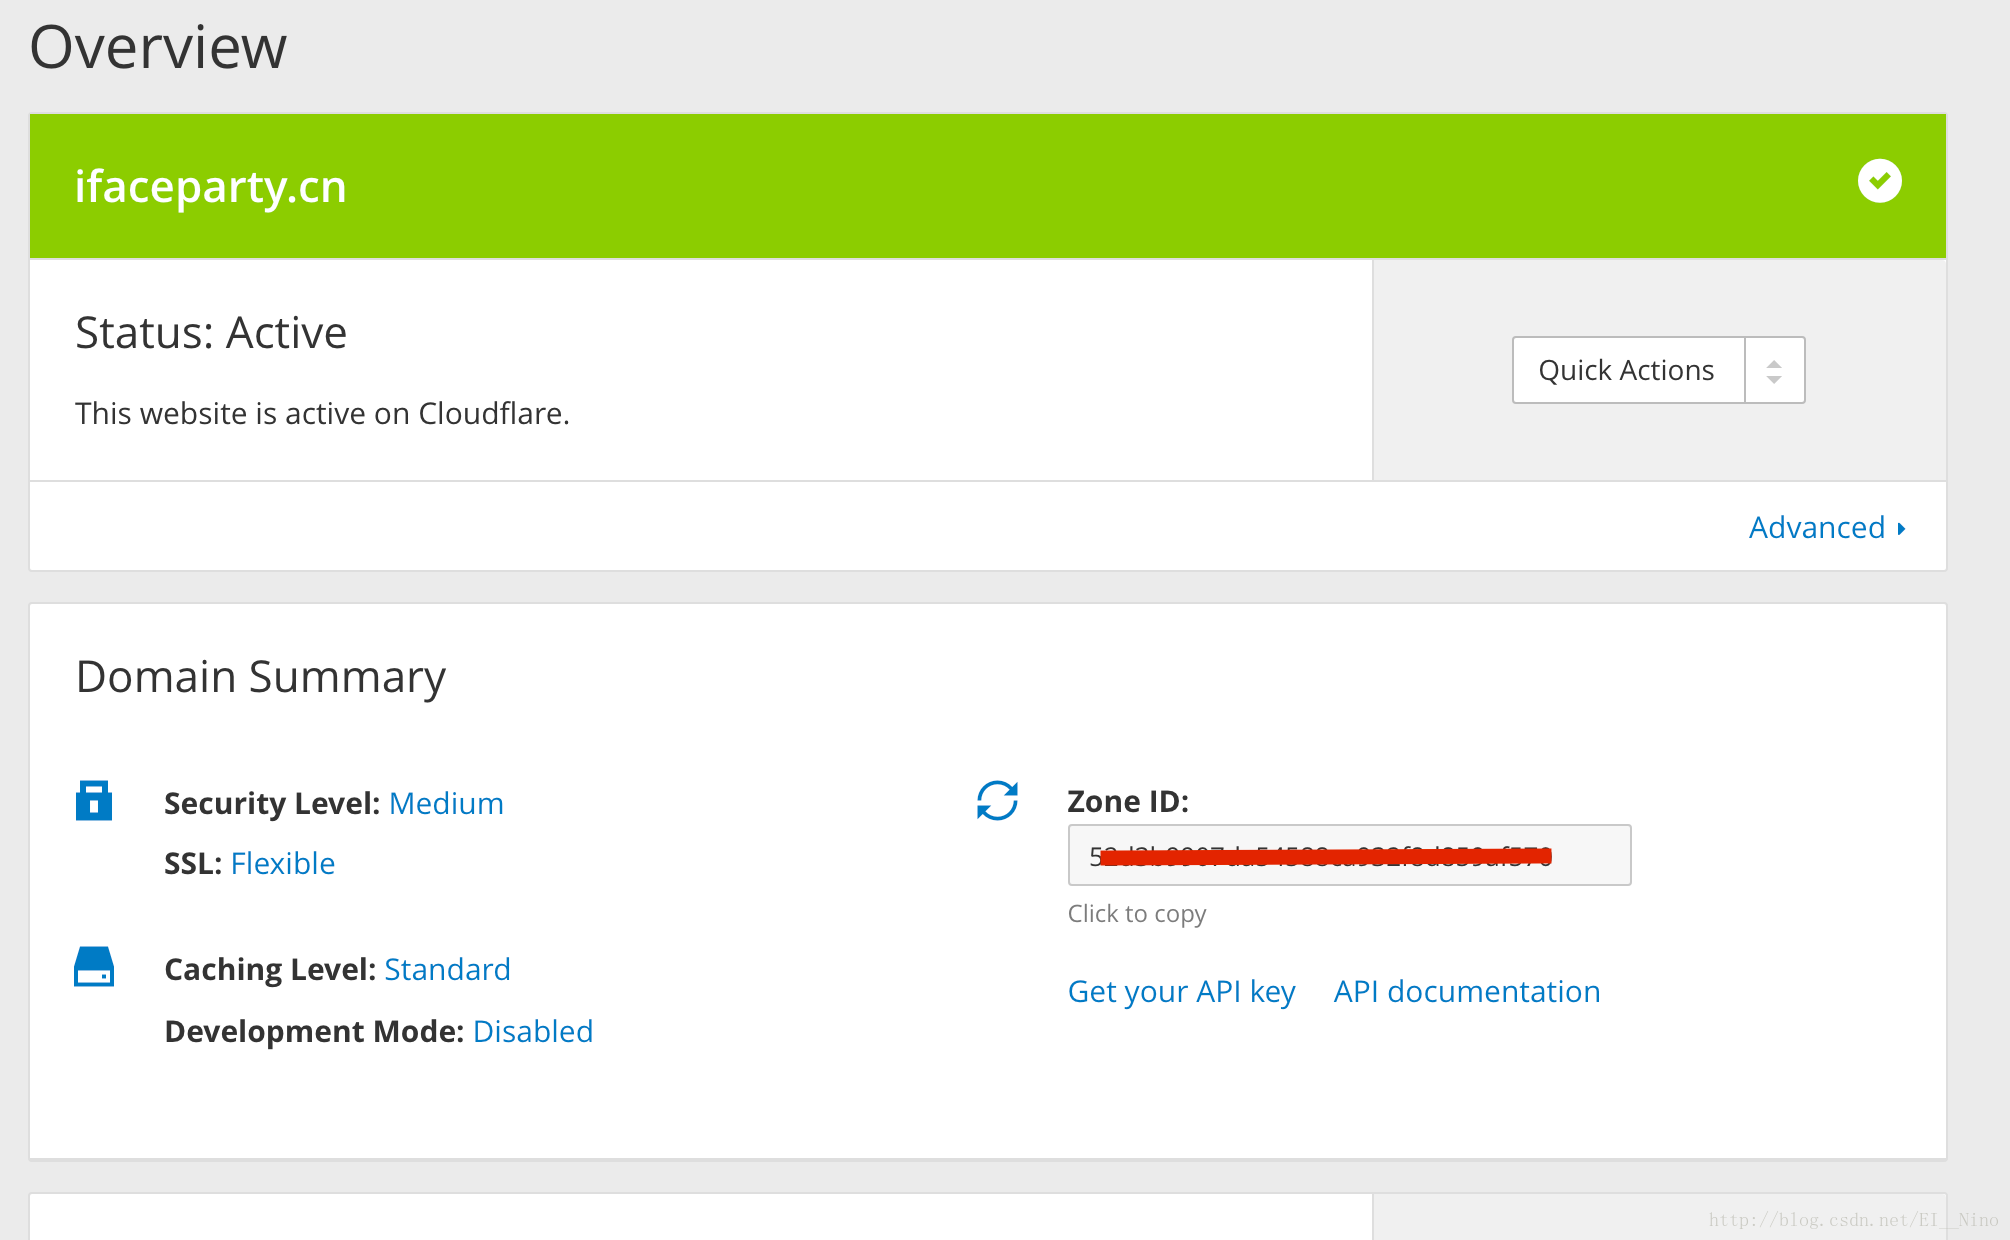Image resolution: width=2010 pixels, height=1240 pixels.
Task: Click the green checkmark status icon
Action: coord(1879,181)
